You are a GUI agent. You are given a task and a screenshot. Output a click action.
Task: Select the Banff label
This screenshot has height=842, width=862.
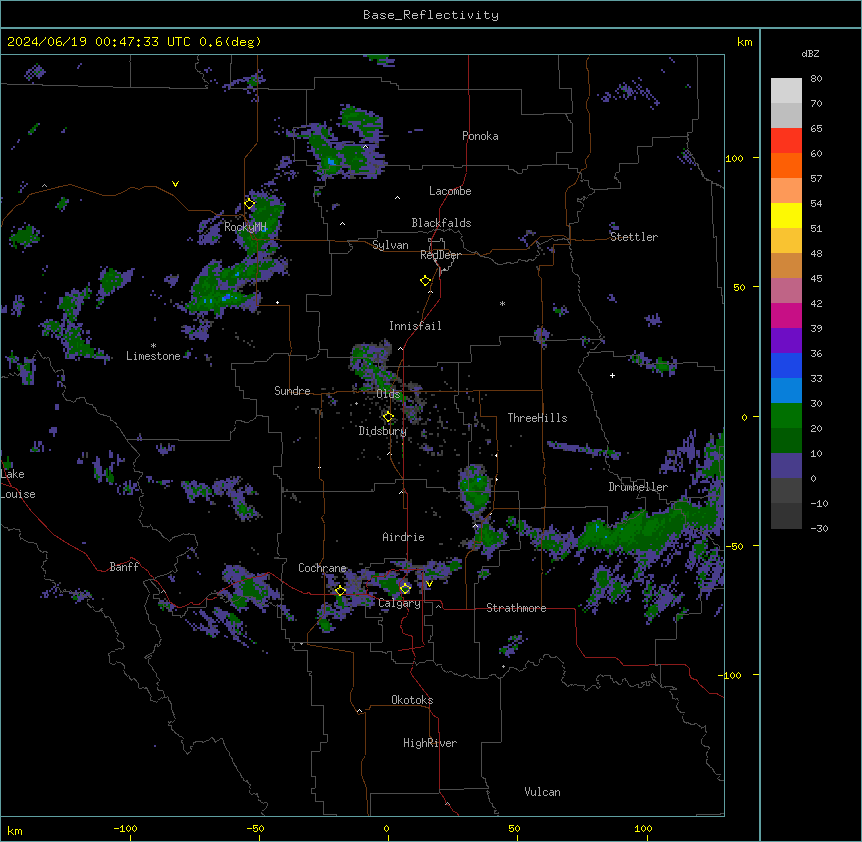(x=124, y=567)
